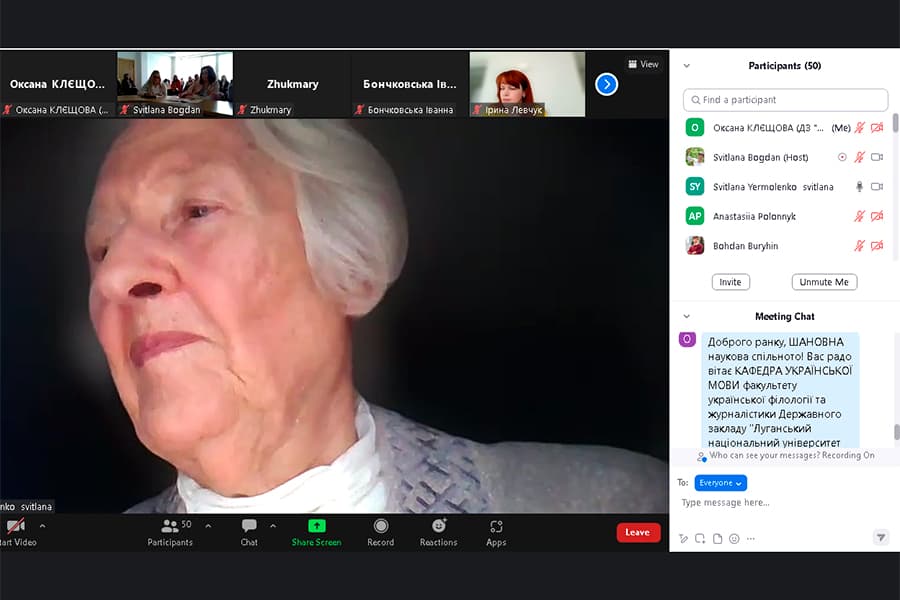The width and height of the screenshot is (900, 600).
Task: Collapse the Meeting Chat panel chevron
Action: pyautogui.click(x=686, y=316)
